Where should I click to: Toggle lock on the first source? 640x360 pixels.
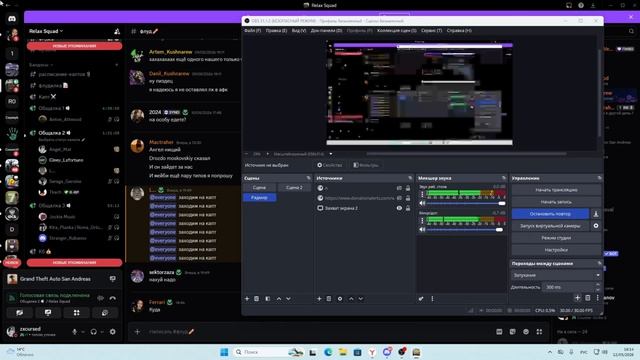coord(408,188)
